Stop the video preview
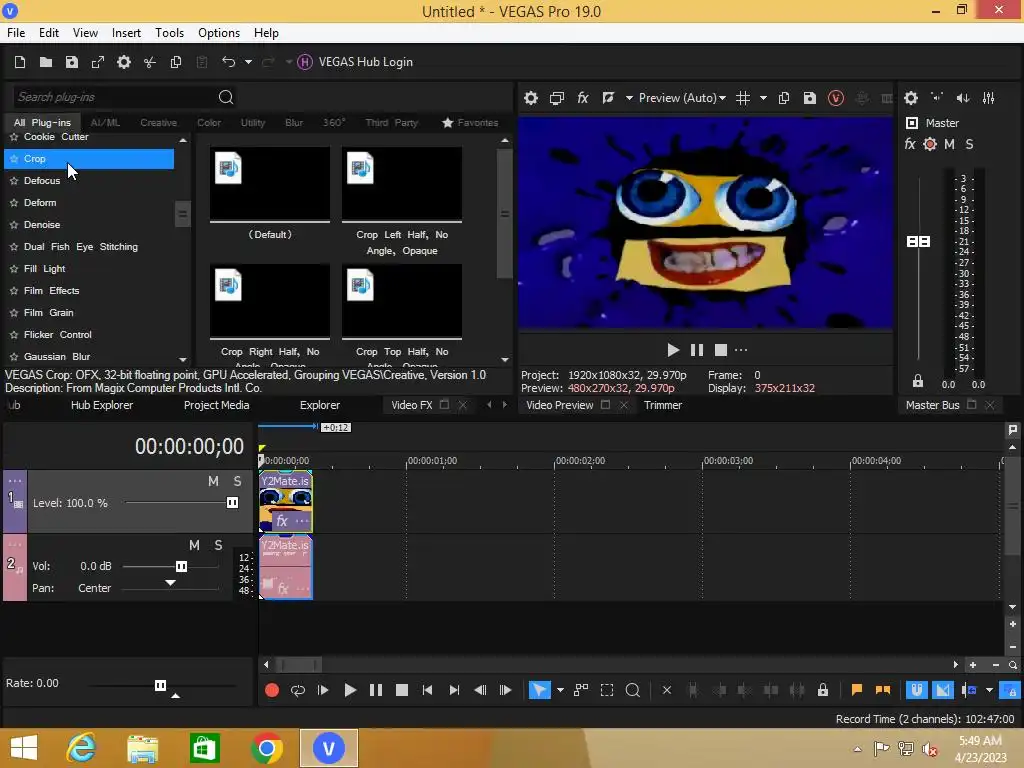Screen dimensions: 1024x768 click(x=720, y=350)
